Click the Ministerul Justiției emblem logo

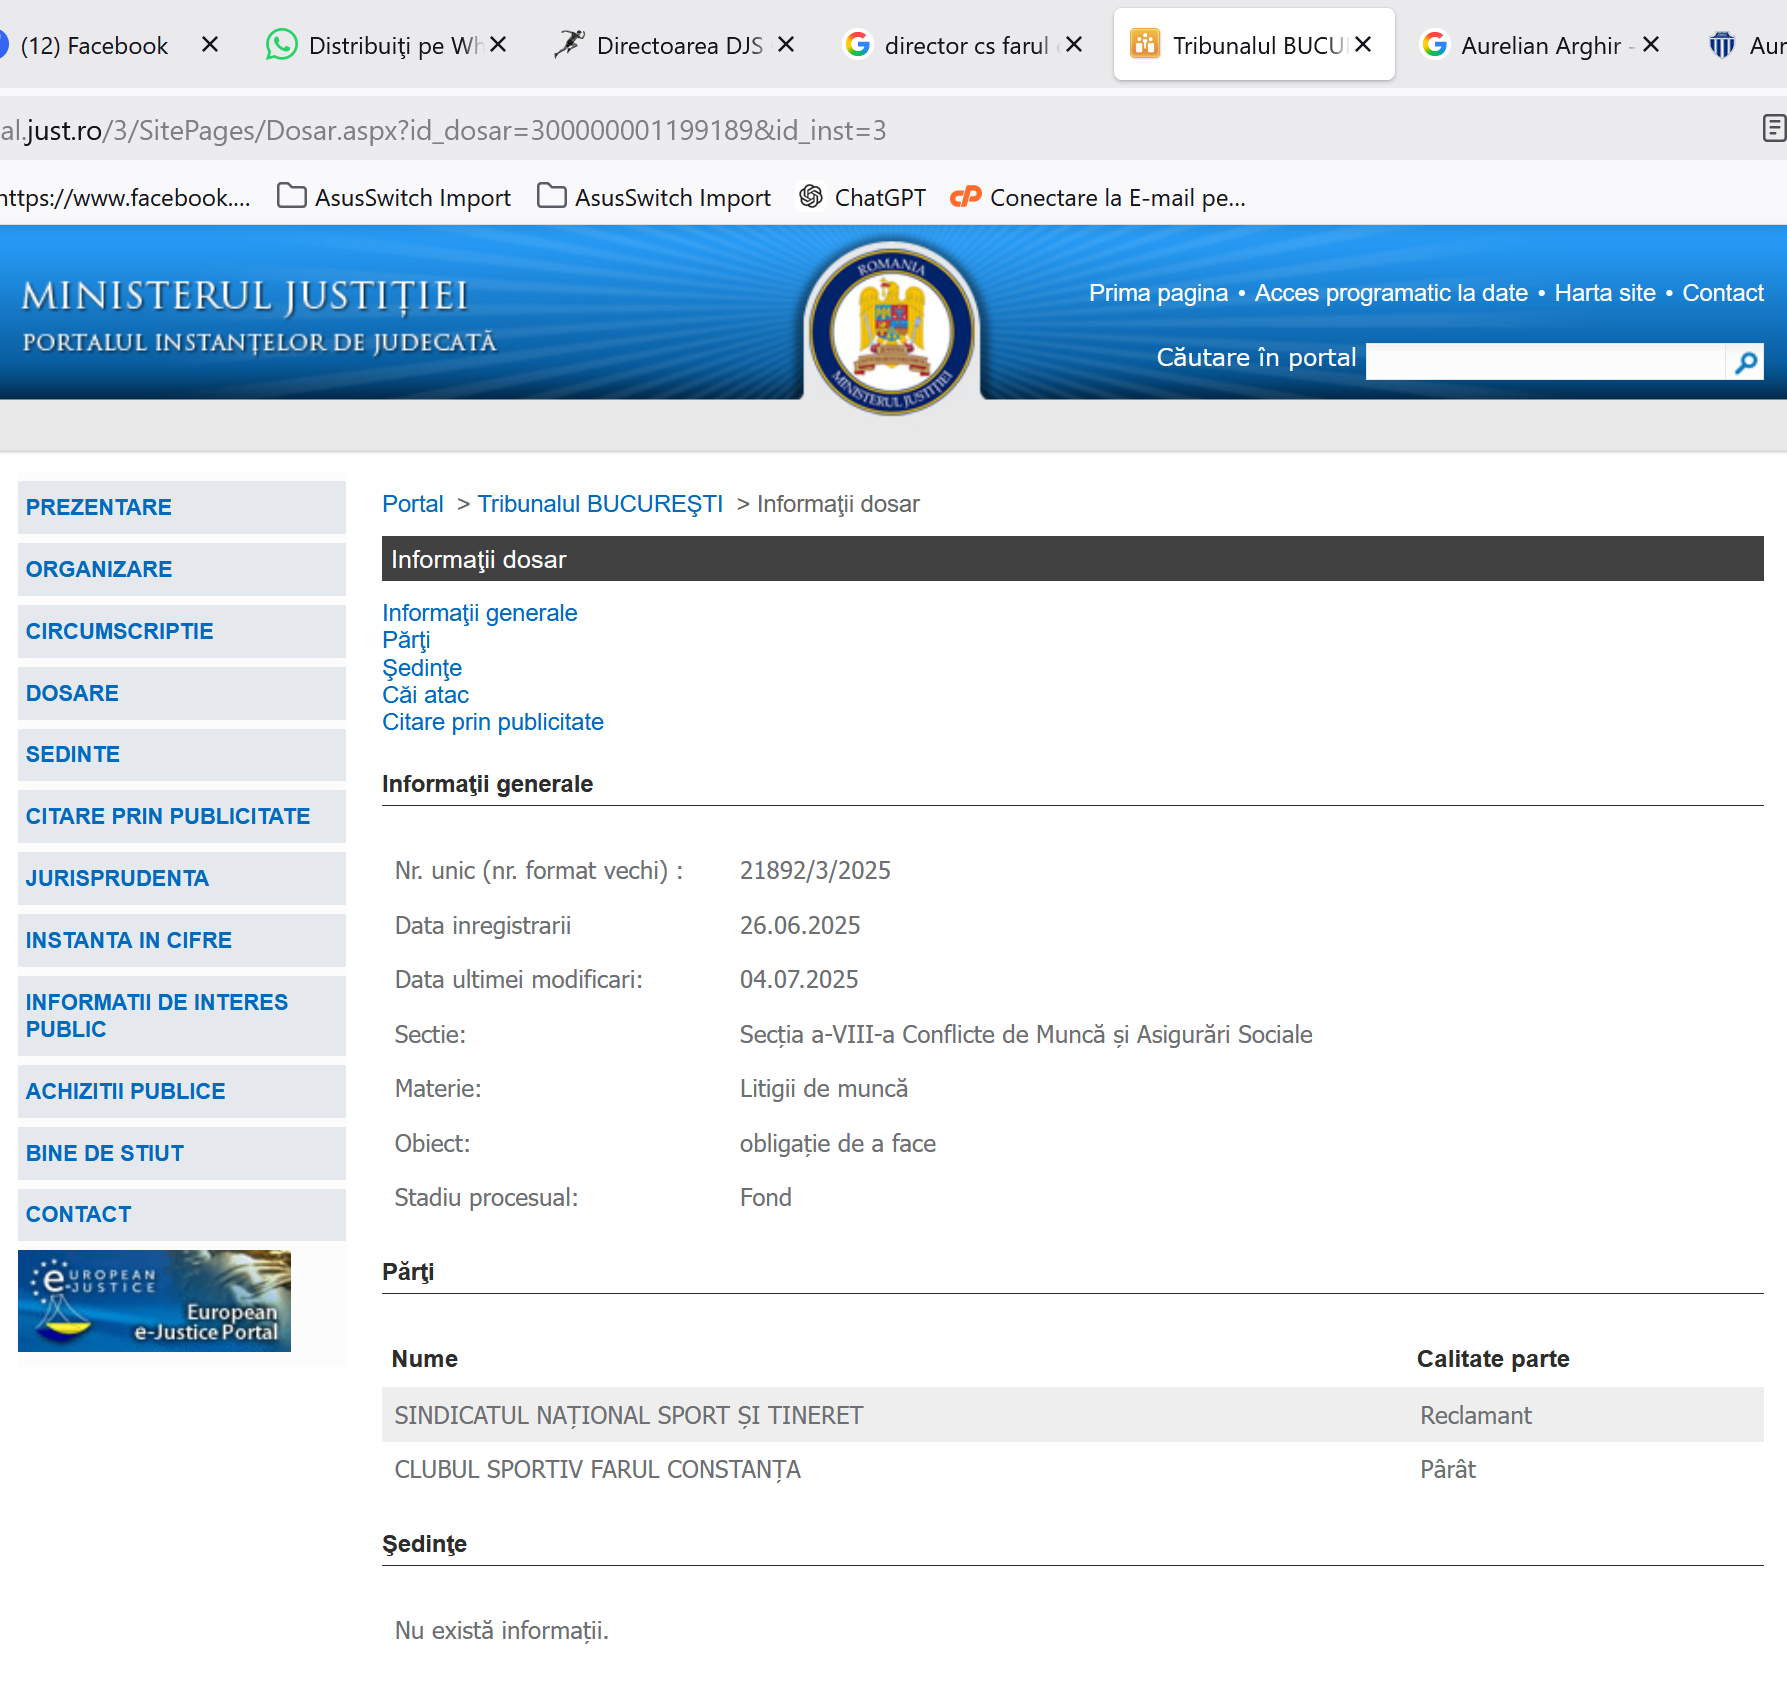pos(891,328)
